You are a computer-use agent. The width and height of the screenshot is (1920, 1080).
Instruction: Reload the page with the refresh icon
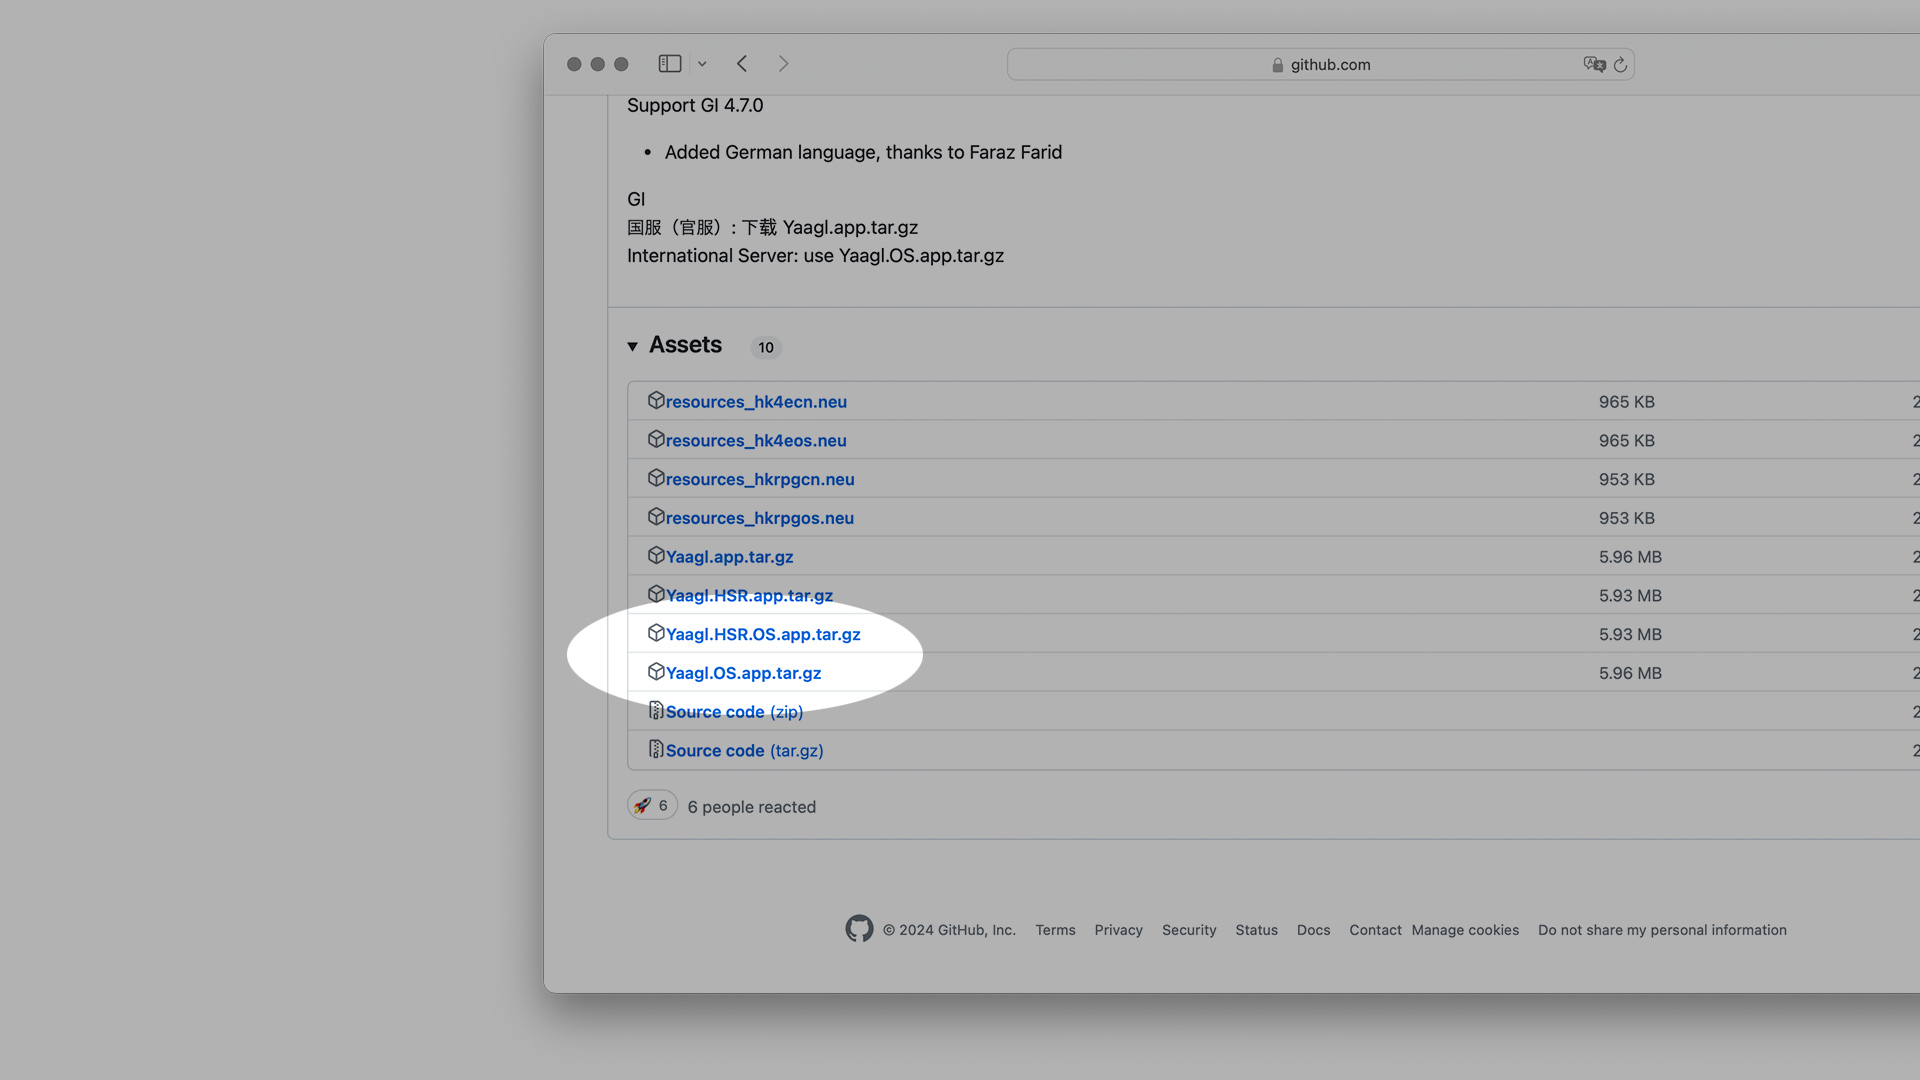[x=1620, y=64]
